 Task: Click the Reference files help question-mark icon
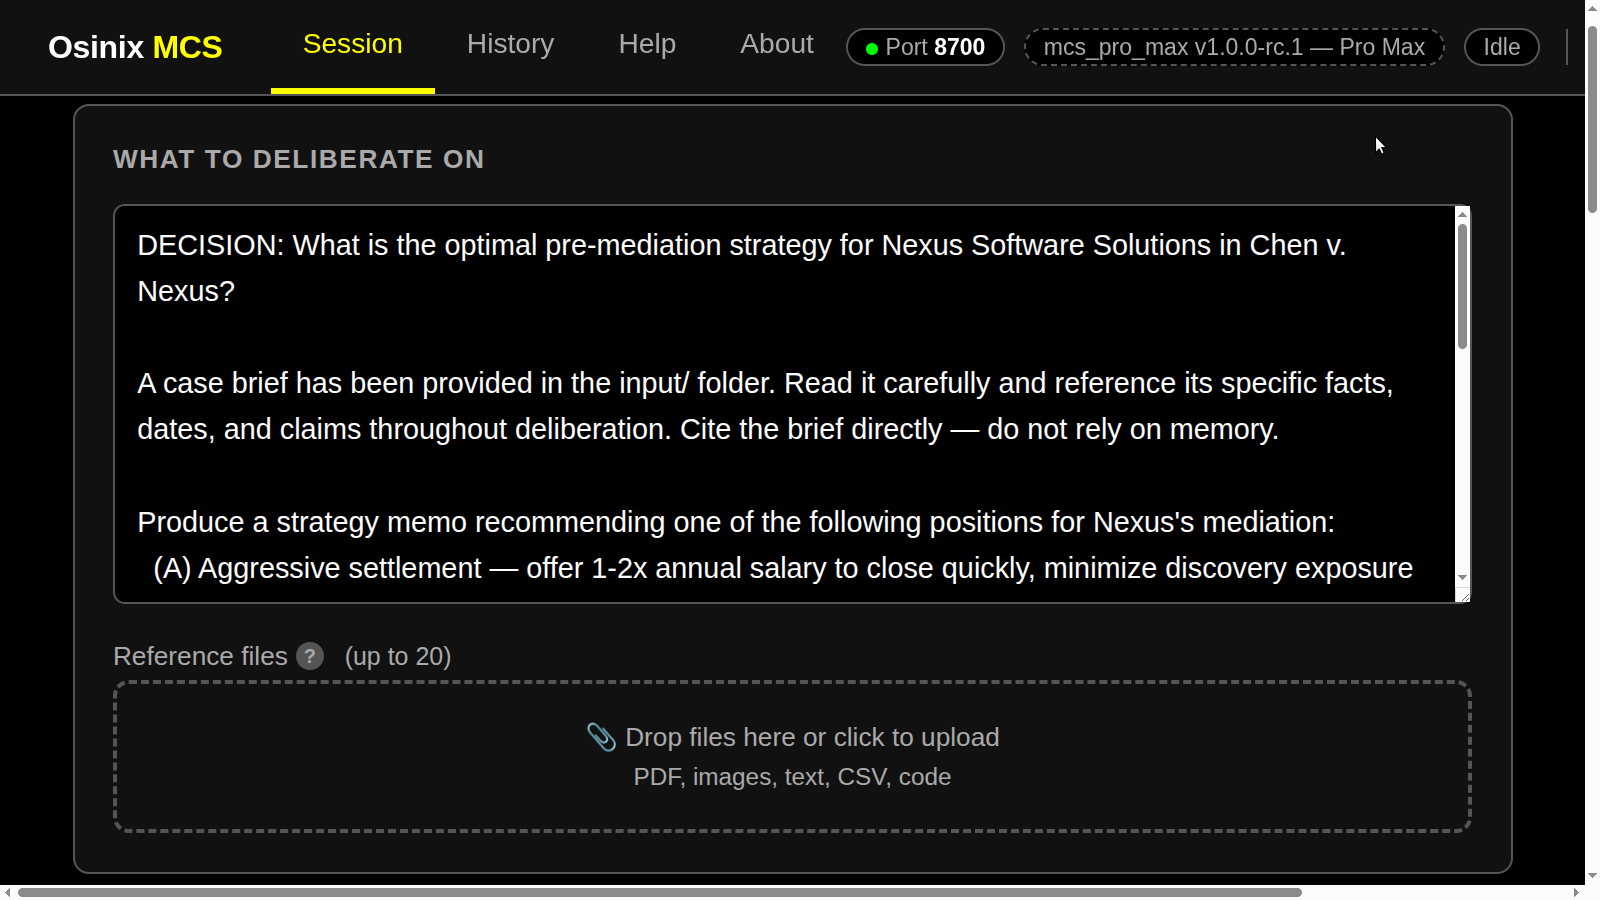tap(310, 656)
